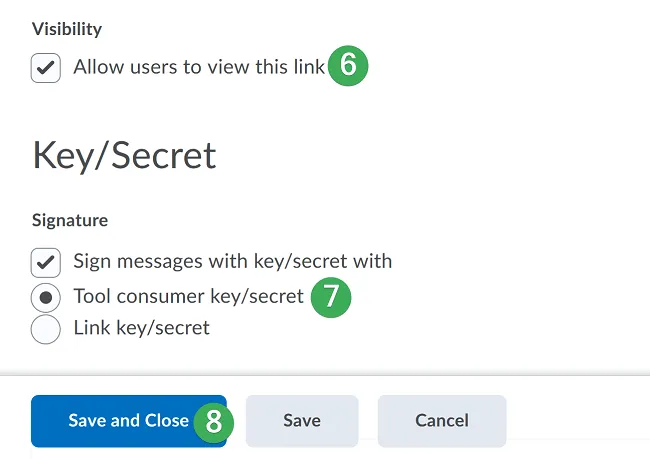Click the Allow users to view this link label text
This screenshot has width=650, height=459.
pos(199,68)
